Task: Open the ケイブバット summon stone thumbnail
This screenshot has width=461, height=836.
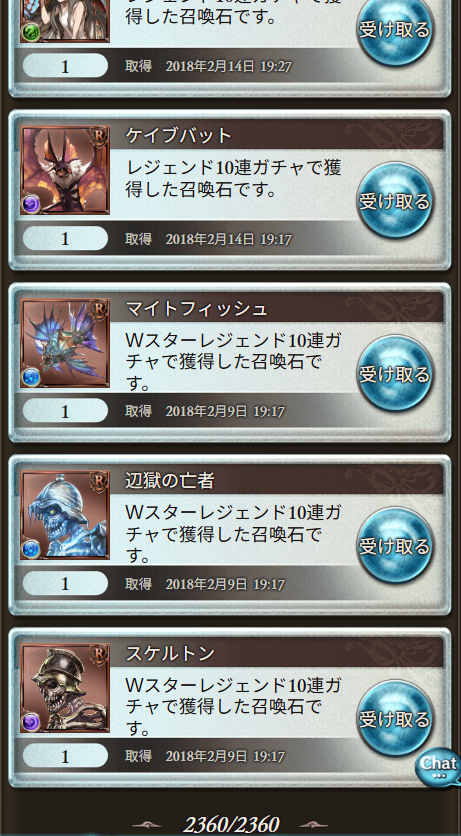Action: pos(65,170)
